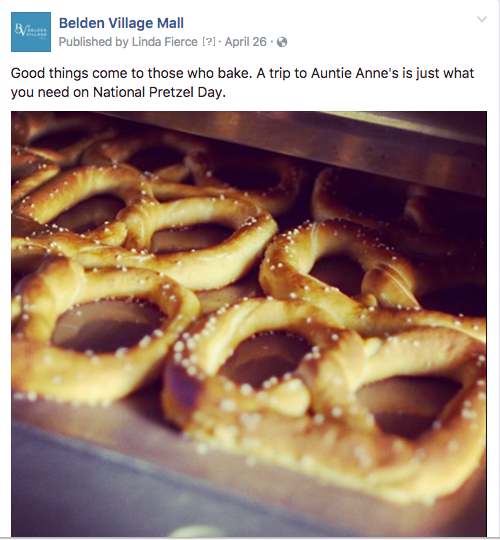Screen dimensions: 500x540
Task: Click the BV monogram inside the avatar
Action: [x=20, y=30]
